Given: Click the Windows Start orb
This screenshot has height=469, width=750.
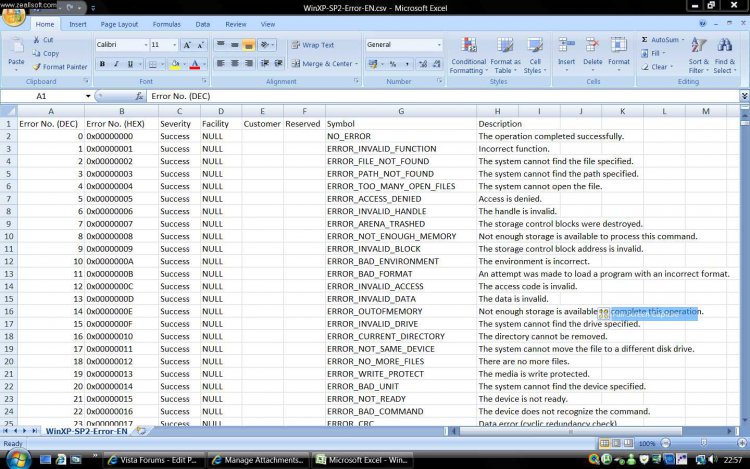Looking at the screenshot, I should point(18,459).
